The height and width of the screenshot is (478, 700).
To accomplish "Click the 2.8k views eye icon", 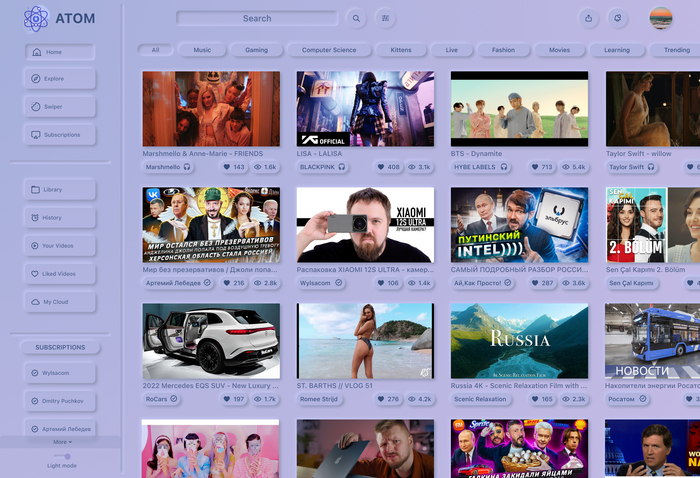I will point(258,283).
